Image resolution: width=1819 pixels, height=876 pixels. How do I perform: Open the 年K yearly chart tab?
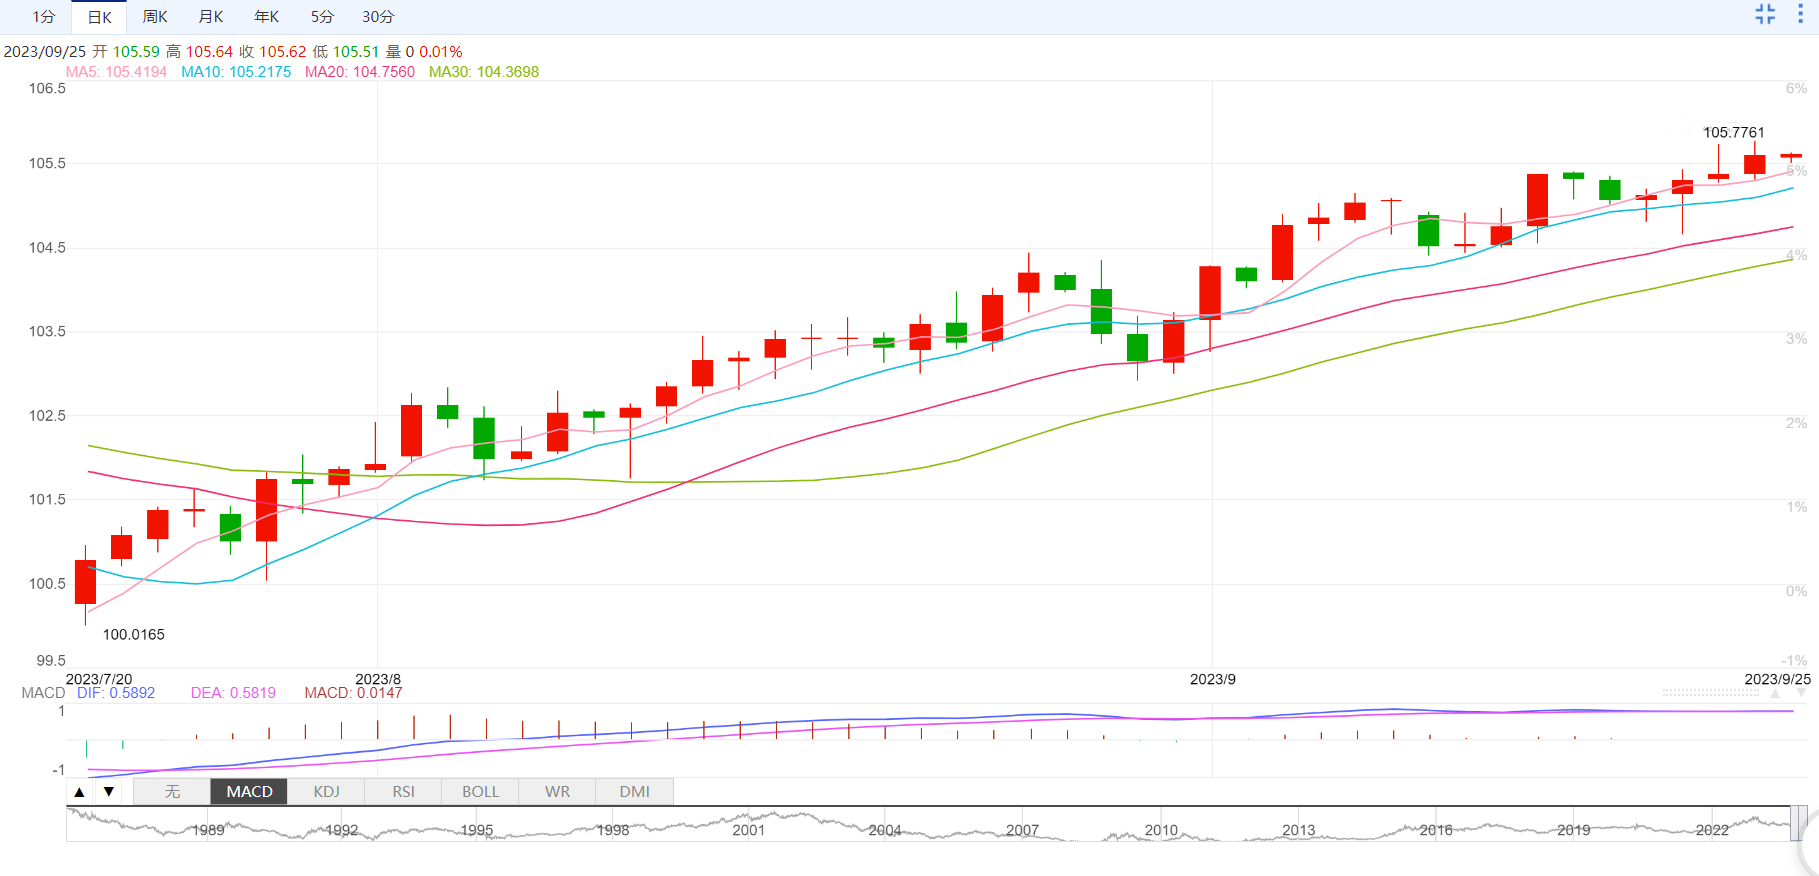267,17
